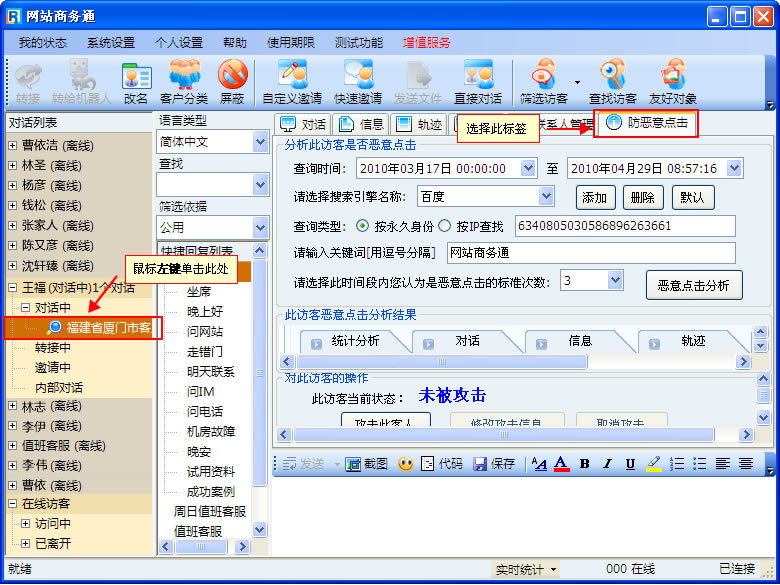This screenshot has height=585, width=780.
Task: Switch to the 轨迹 tab
Action: [419, 124]
